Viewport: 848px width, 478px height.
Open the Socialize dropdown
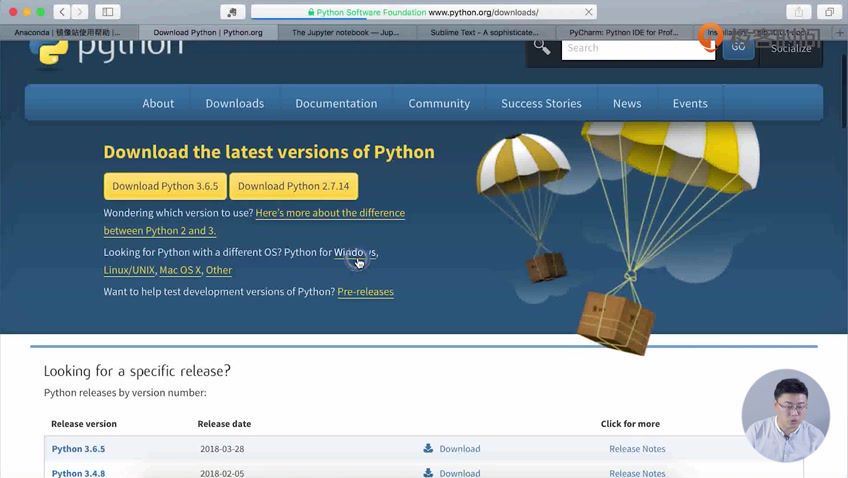[791, 49]
